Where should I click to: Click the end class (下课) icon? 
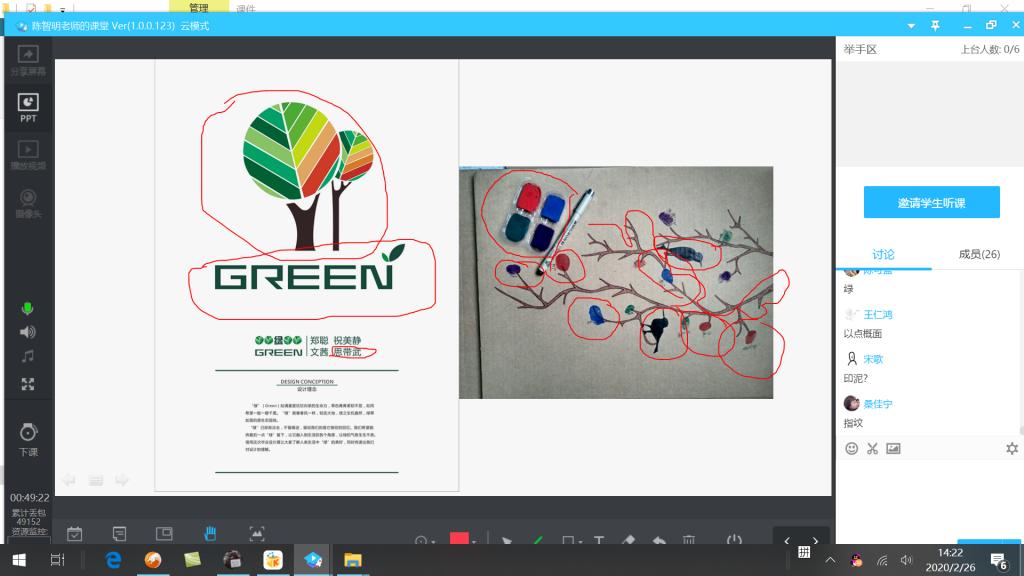[x=28, y=438]
